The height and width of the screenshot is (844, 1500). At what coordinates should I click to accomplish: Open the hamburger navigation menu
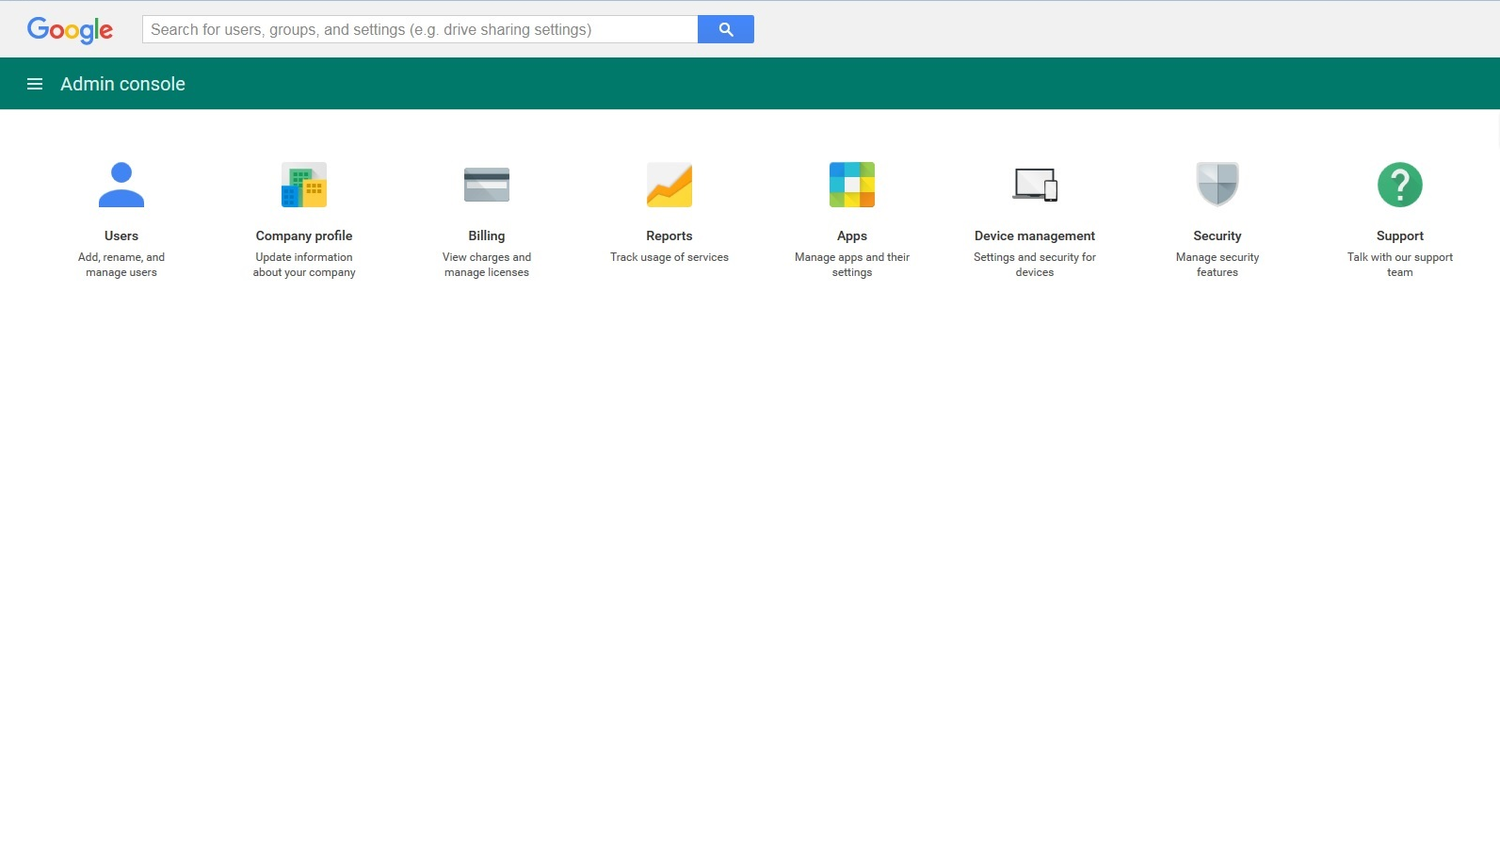tap(34, 83)
